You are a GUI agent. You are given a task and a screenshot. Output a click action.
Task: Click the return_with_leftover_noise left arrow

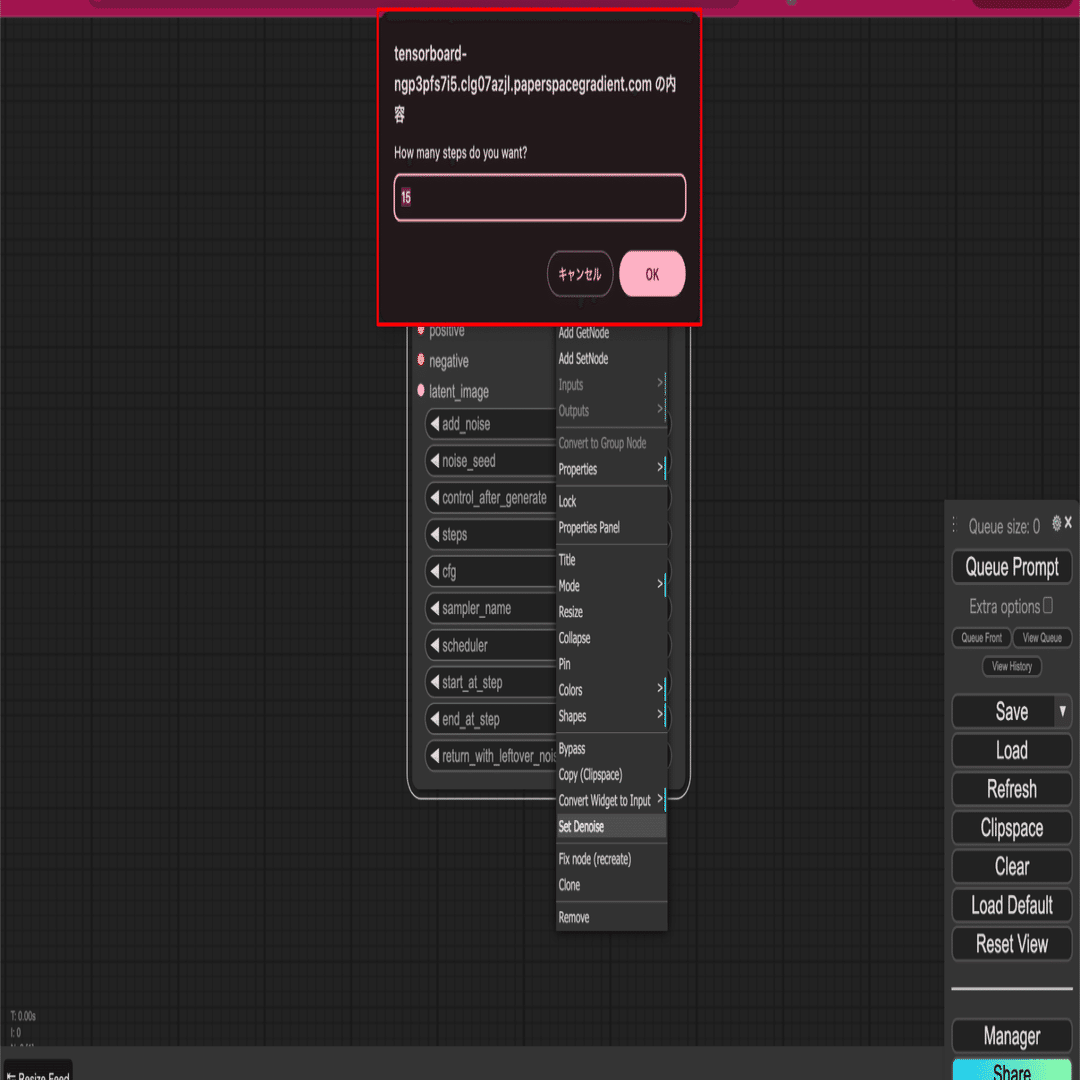tap(435, 756)
